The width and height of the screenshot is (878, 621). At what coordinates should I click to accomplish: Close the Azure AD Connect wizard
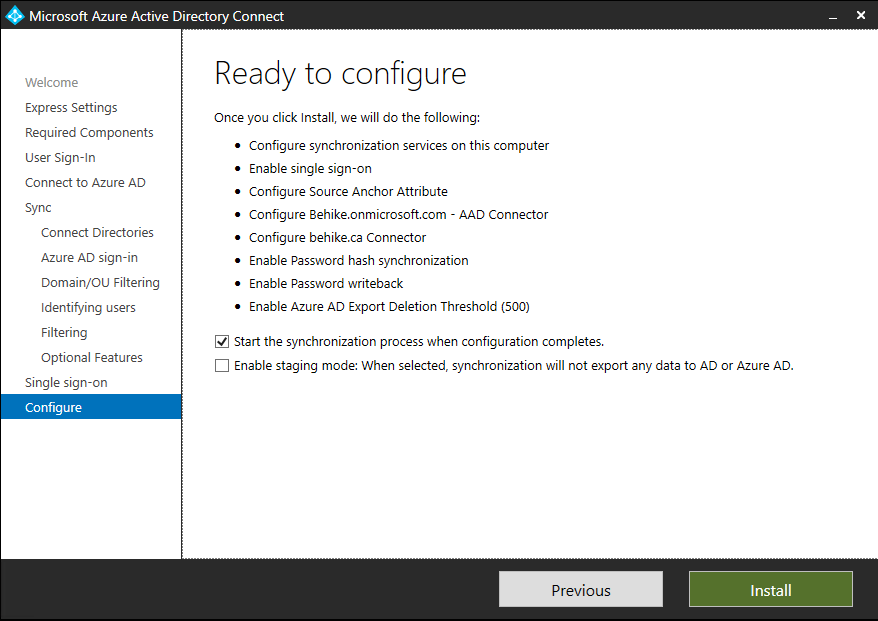coord(861,16)
